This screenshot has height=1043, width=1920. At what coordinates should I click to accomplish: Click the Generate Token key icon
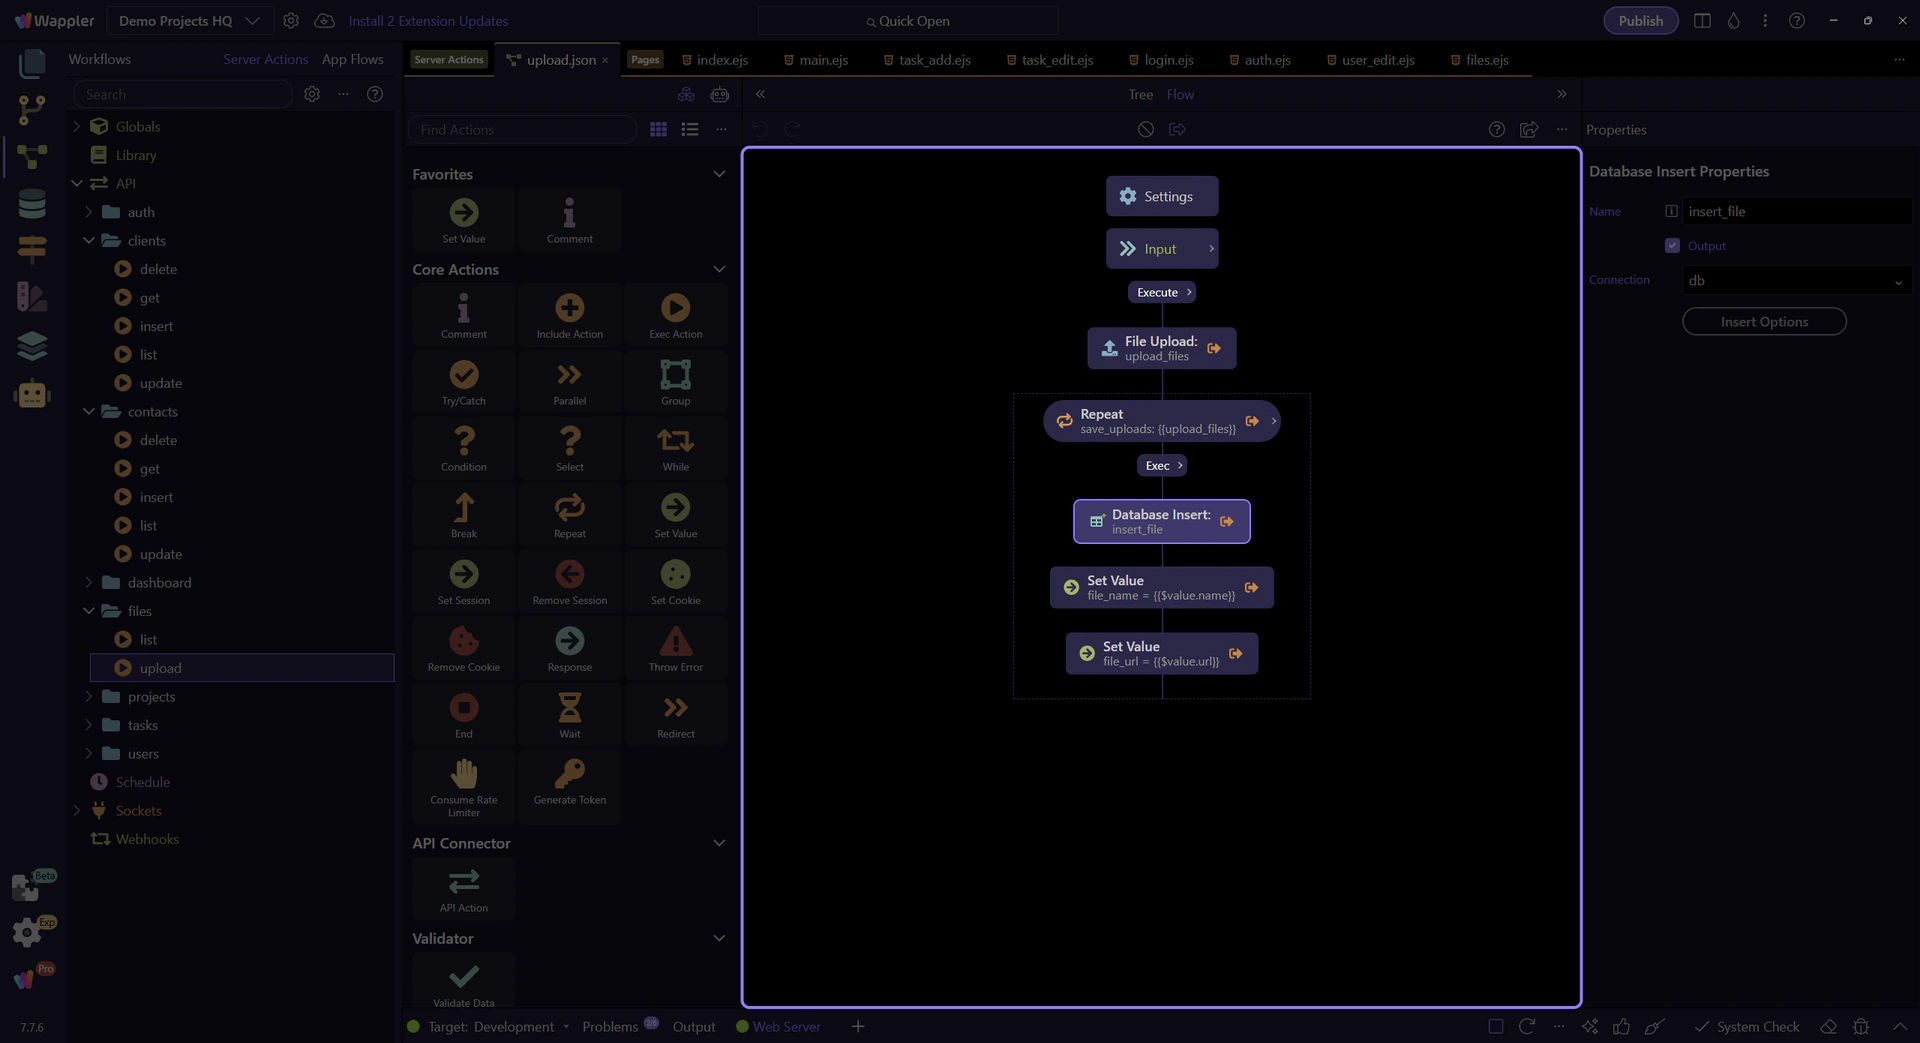click(569, 775)
